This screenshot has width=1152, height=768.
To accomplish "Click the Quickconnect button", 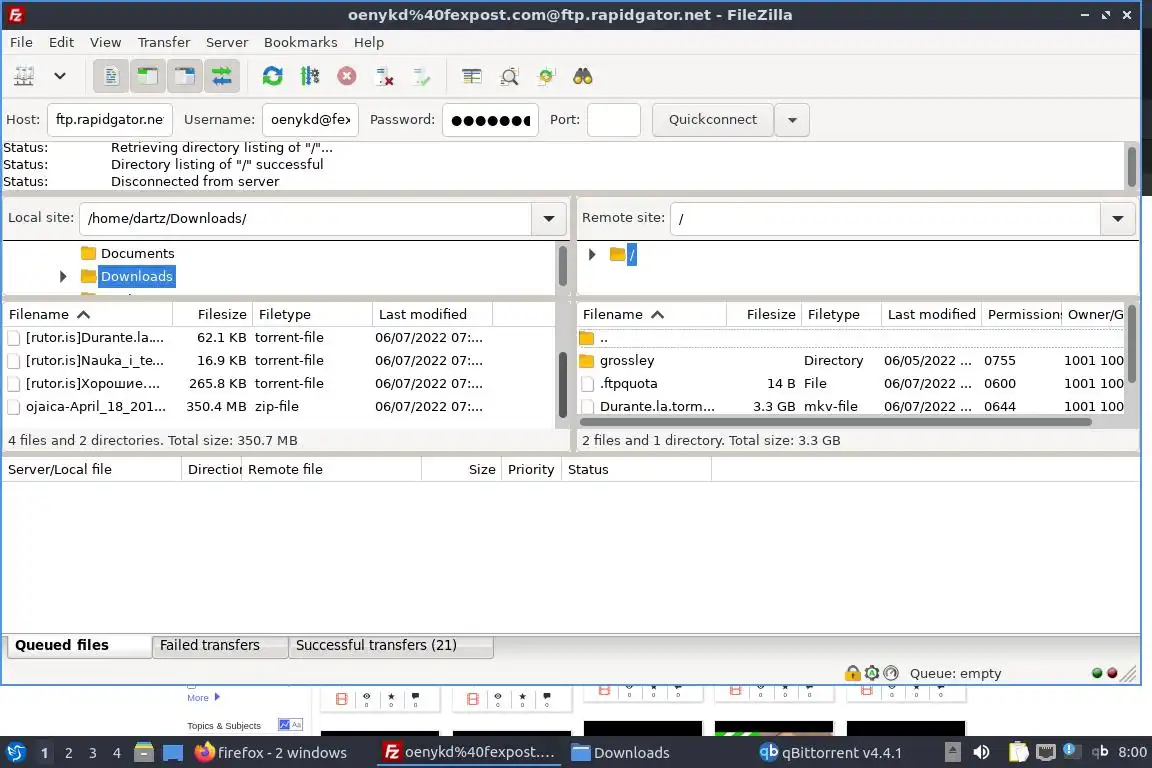I will click(713, 120).
